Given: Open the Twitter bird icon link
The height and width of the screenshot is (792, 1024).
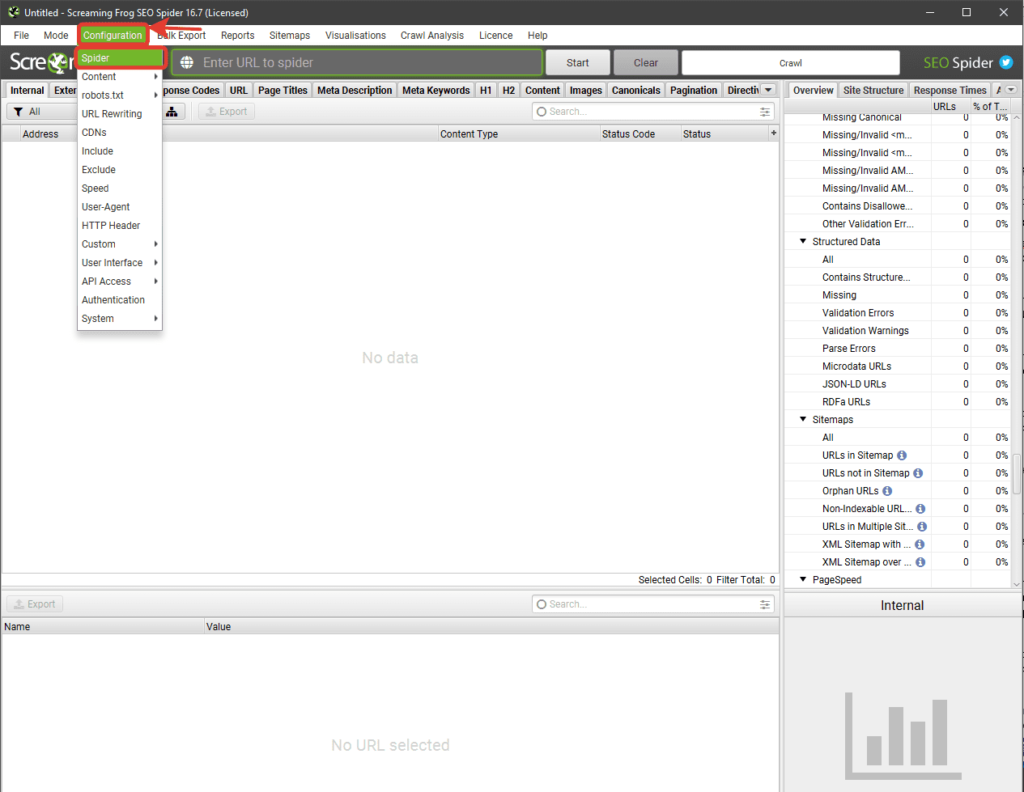Looking at the screenshot, I should point(1006,63).
